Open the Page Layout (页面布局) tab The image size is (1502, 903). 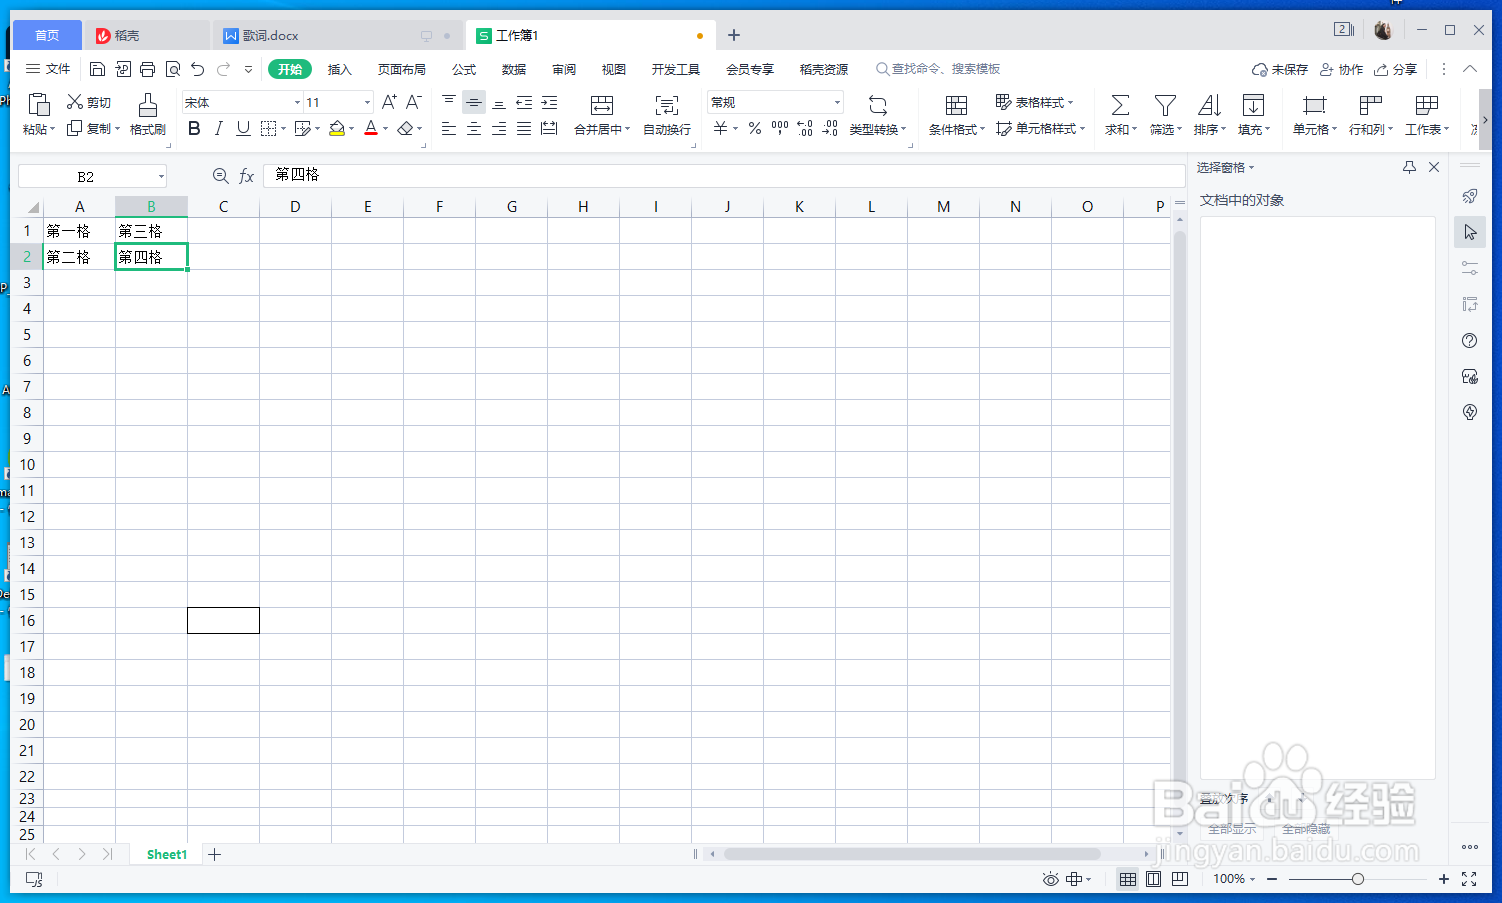click(402, 69)
